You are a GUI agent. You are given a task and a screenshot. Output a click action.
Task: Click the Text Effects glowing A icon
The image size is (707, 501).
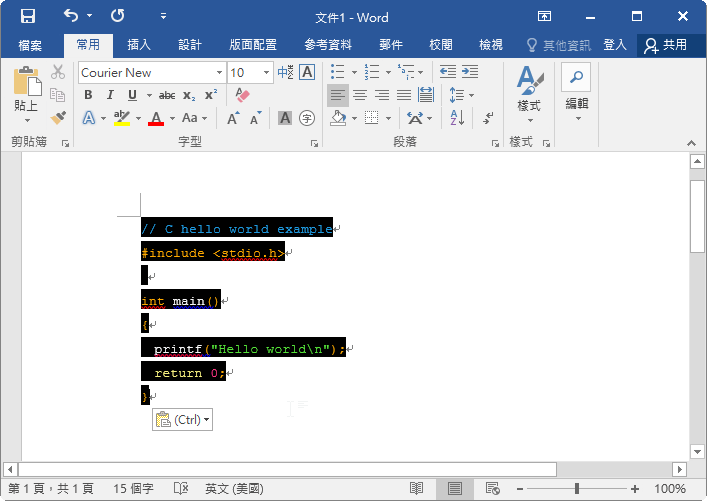tap(89, 118)
